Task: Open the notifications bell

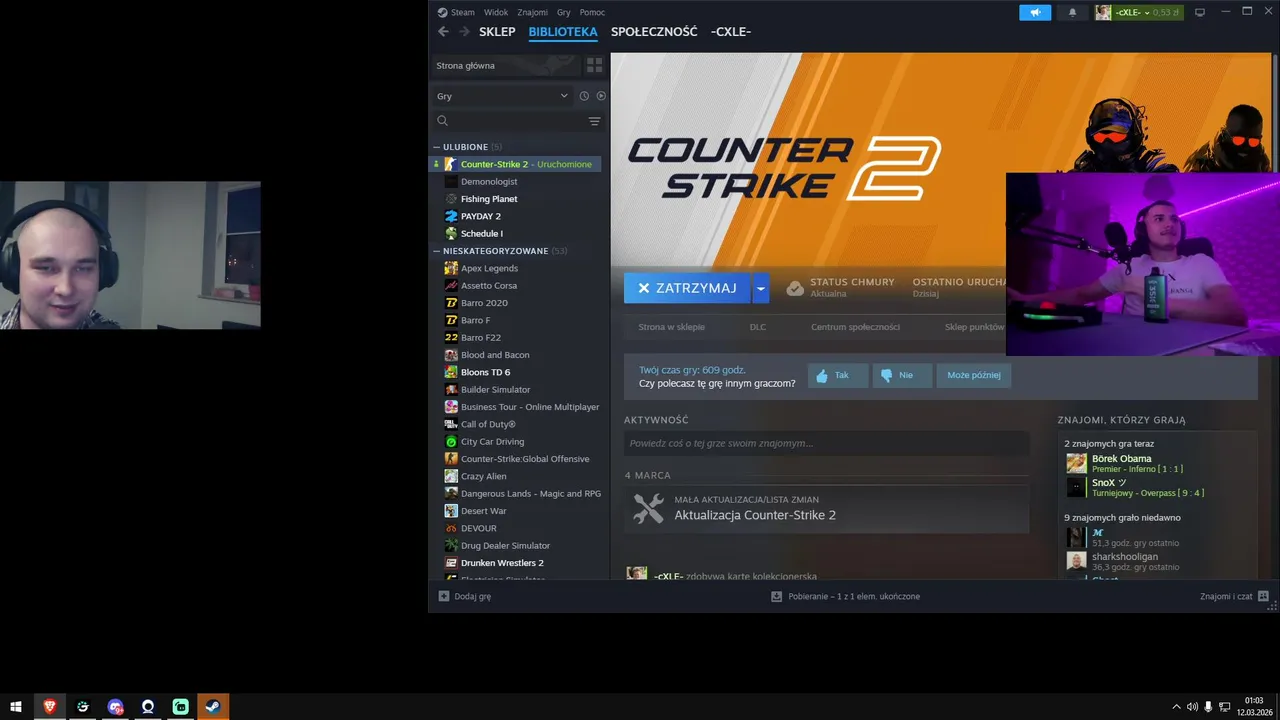Action: pos(1073,12)
